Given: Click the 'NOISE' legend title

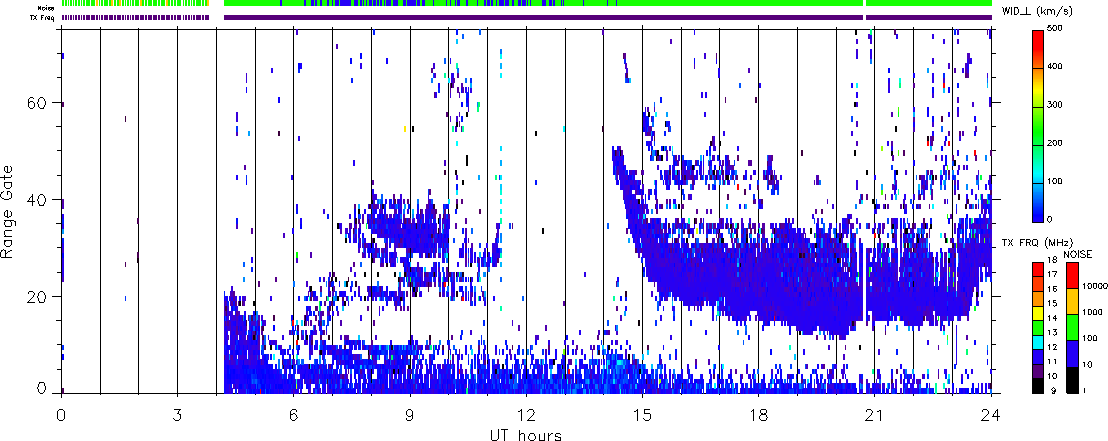Looking at the screenshot, I should (x=1078, y=254).
